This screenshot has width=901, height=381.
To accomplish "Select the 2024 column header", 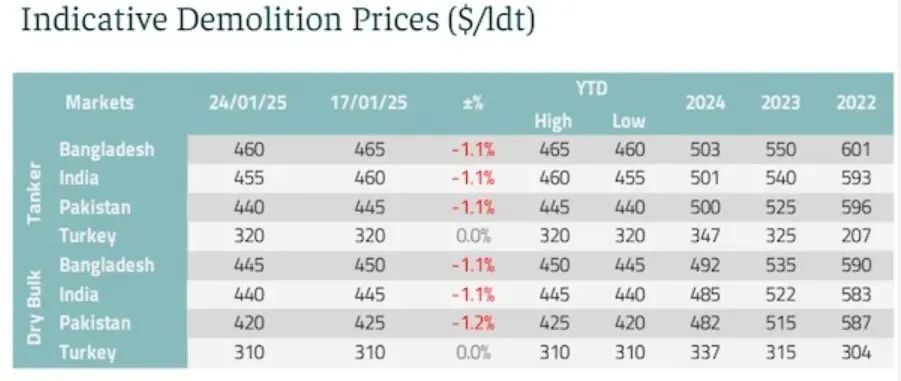I will click(705, 103).
